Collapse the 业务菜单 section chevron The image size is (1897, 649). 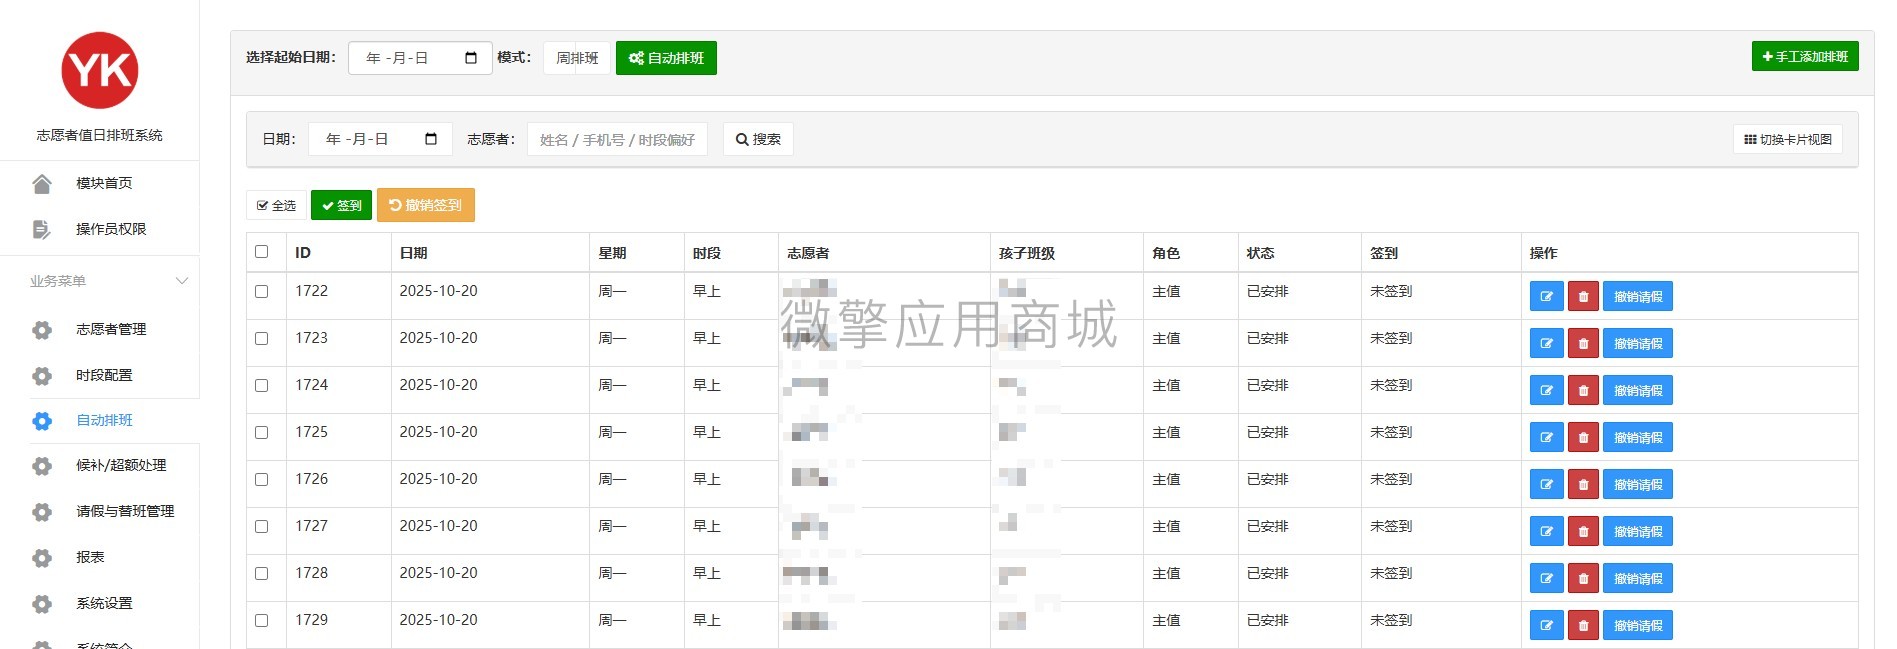[x=182, y=281]
